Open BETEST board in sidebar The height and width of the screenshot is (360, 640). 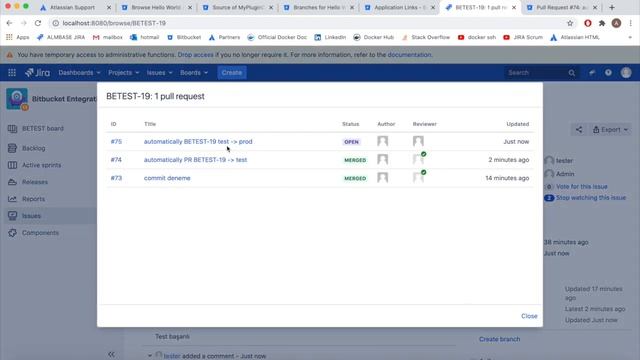pyautogui.click(x=42, y=128)
